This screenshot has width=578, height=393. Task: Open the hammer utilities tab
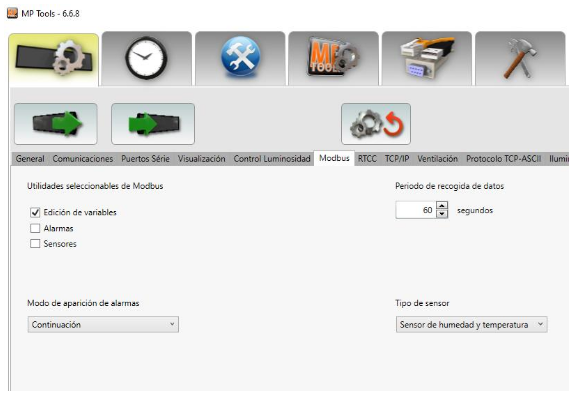point(520,59)
